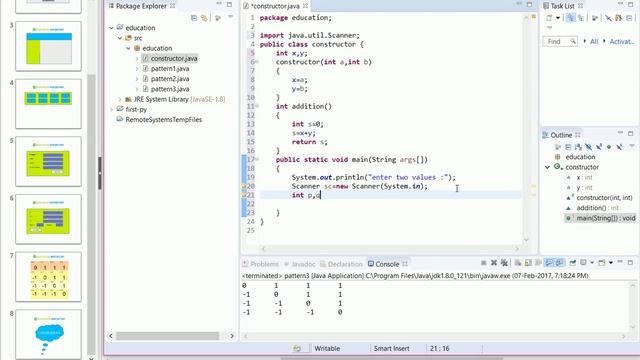Click Remove Launch icon in Console
Viewport: 640px width, 360px height.
[494, 263]
